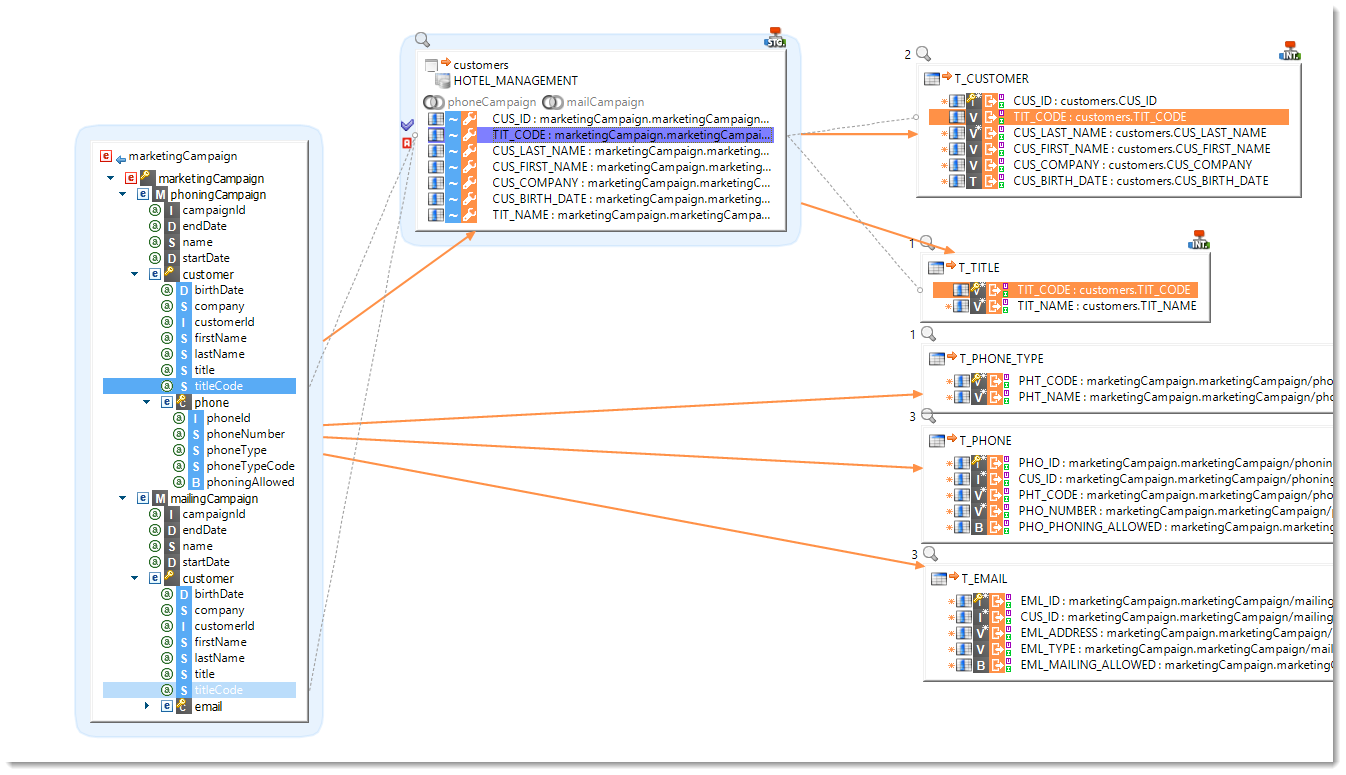
Task: Select the TIT_CODE row in customers
Action: 600,135
